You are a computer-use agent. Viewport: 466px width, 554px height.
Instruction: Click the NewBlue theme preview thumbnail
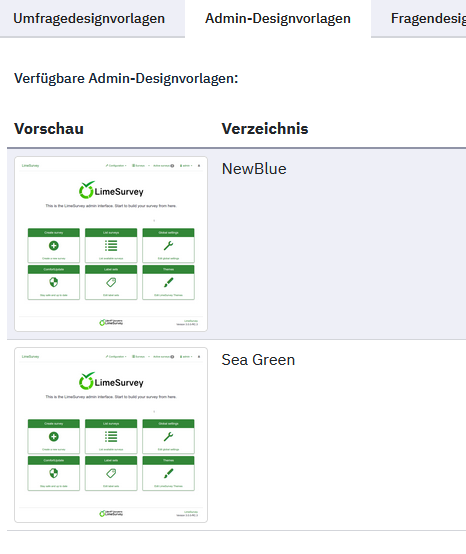point(111,244)
